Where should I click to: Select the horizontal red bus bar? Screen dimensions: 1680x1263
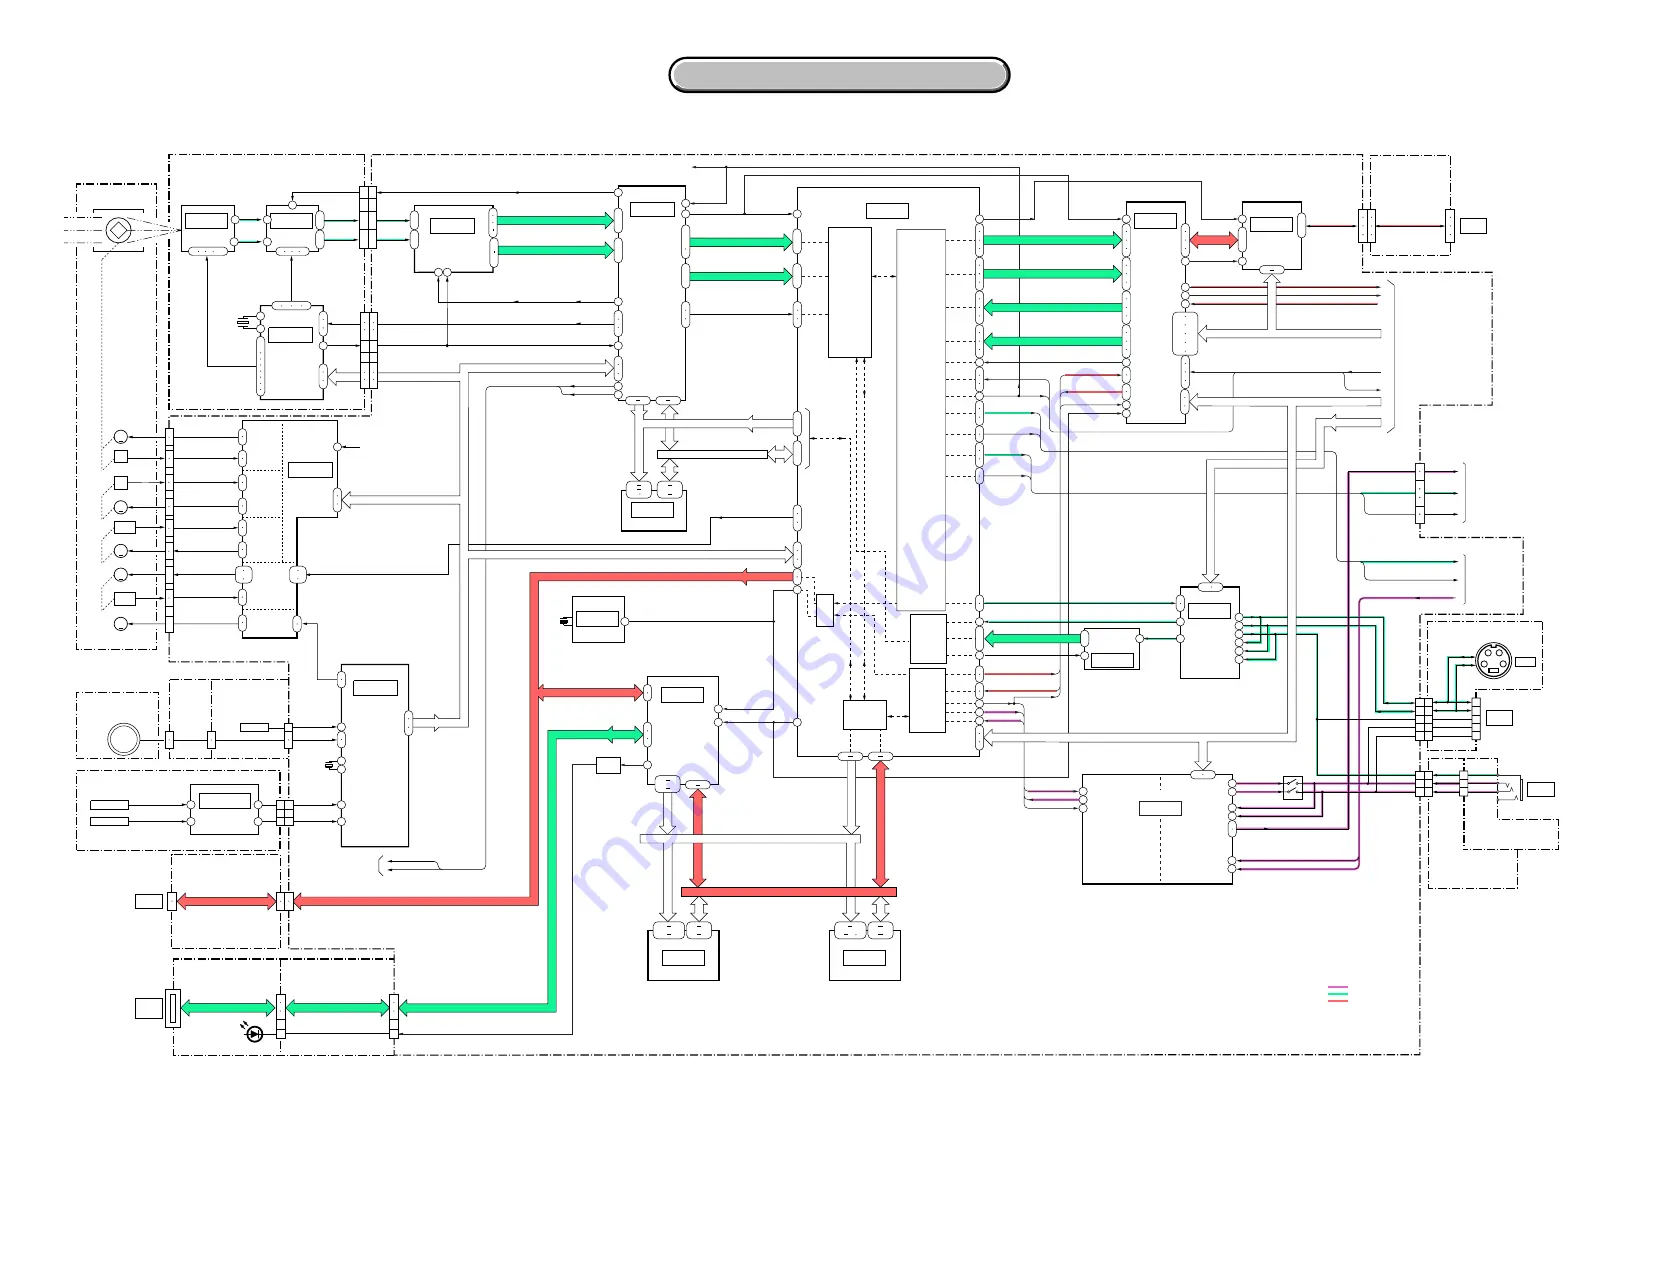pyautogui.click(x=789, y=892)
